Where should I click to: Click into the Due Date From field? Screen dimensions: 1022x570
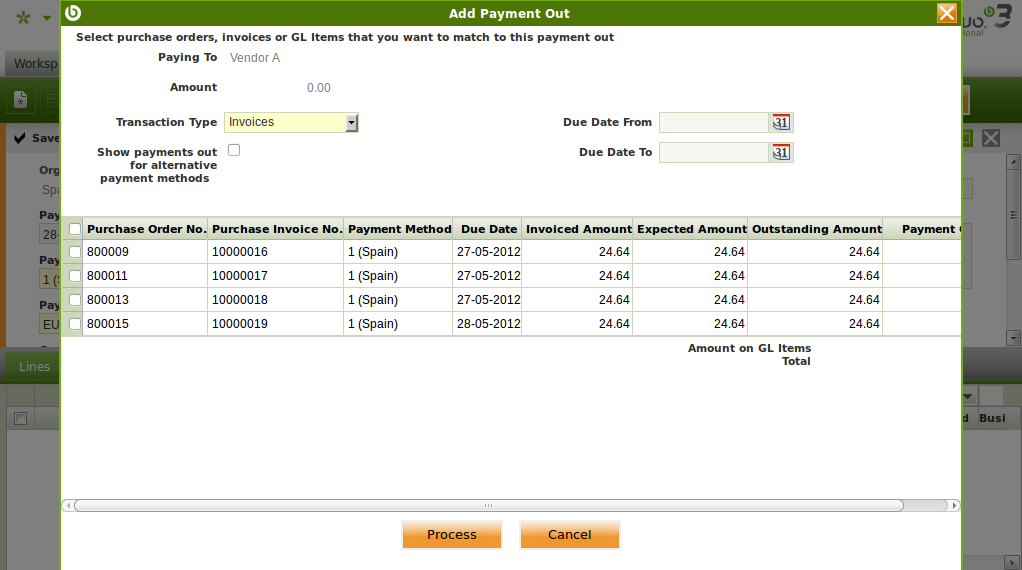(x=713, y=123)
